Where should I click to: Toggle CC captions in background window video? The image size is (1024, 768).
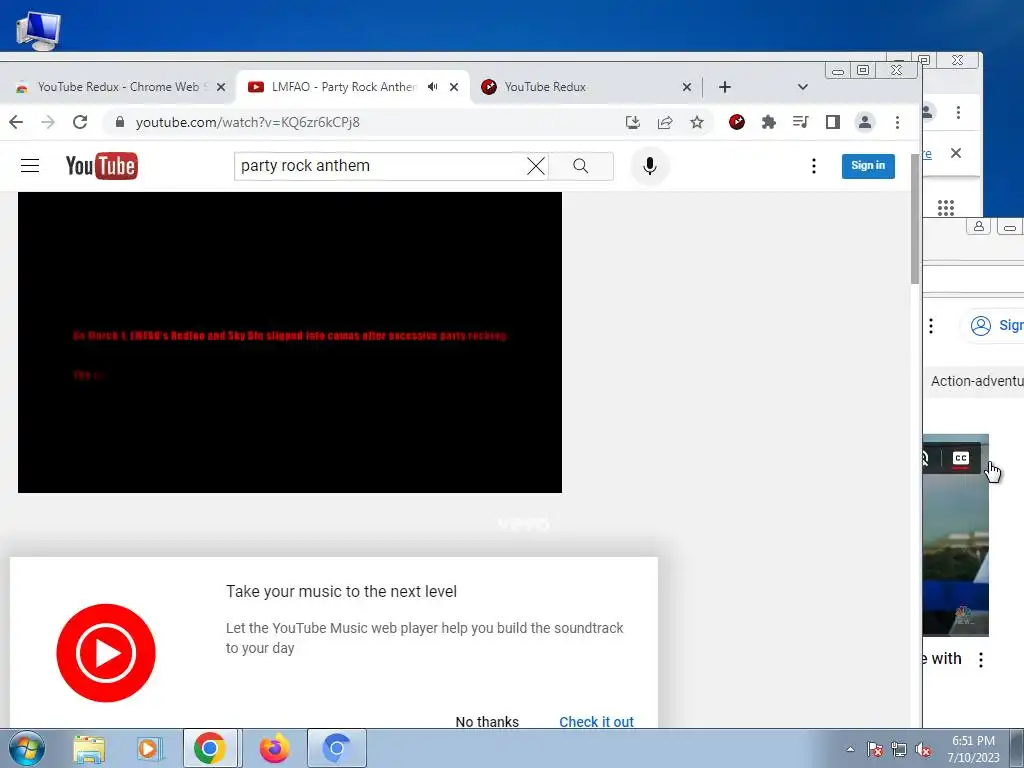point(960,458)
